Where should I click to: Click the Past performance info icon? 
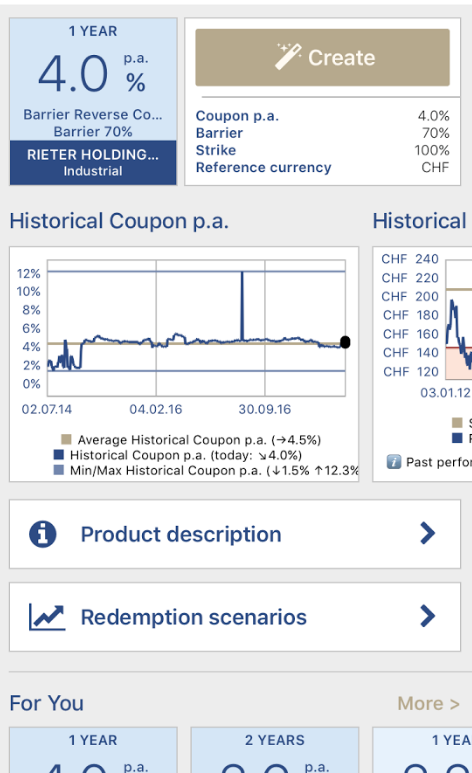[394, 462]
